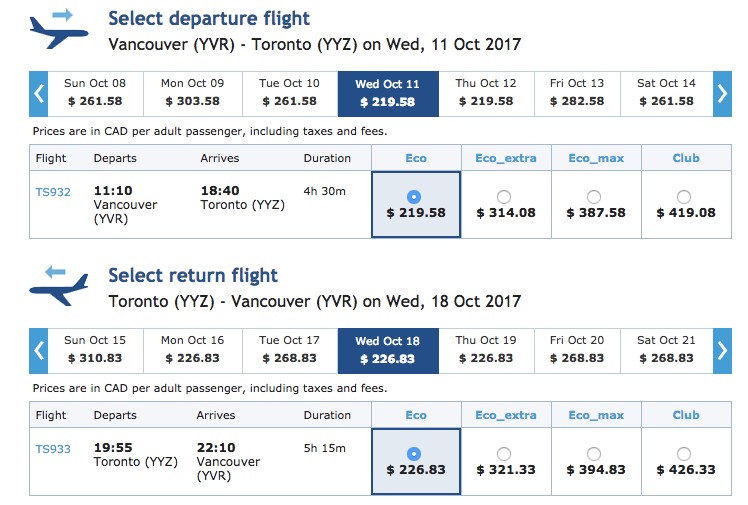Click the return flight airplane icon
The width and height of the screenshot is (748, 505).
tap(59, 286)
